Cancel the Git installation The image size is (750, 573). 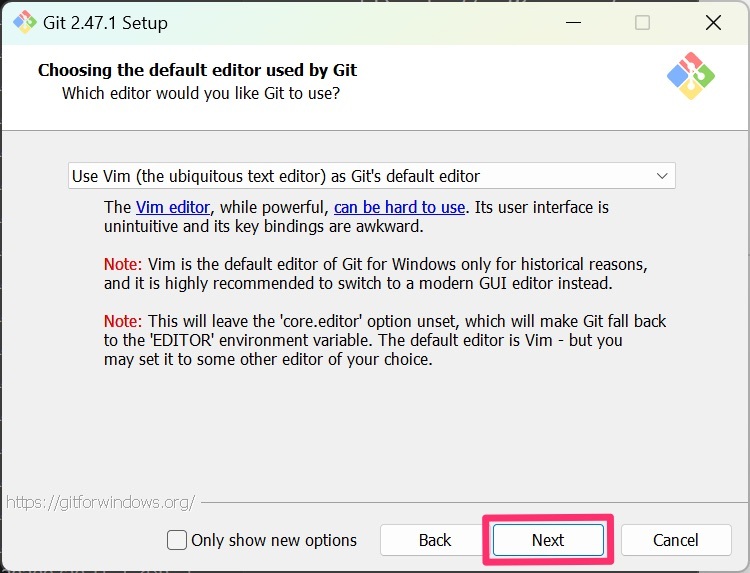pos(676,540)
